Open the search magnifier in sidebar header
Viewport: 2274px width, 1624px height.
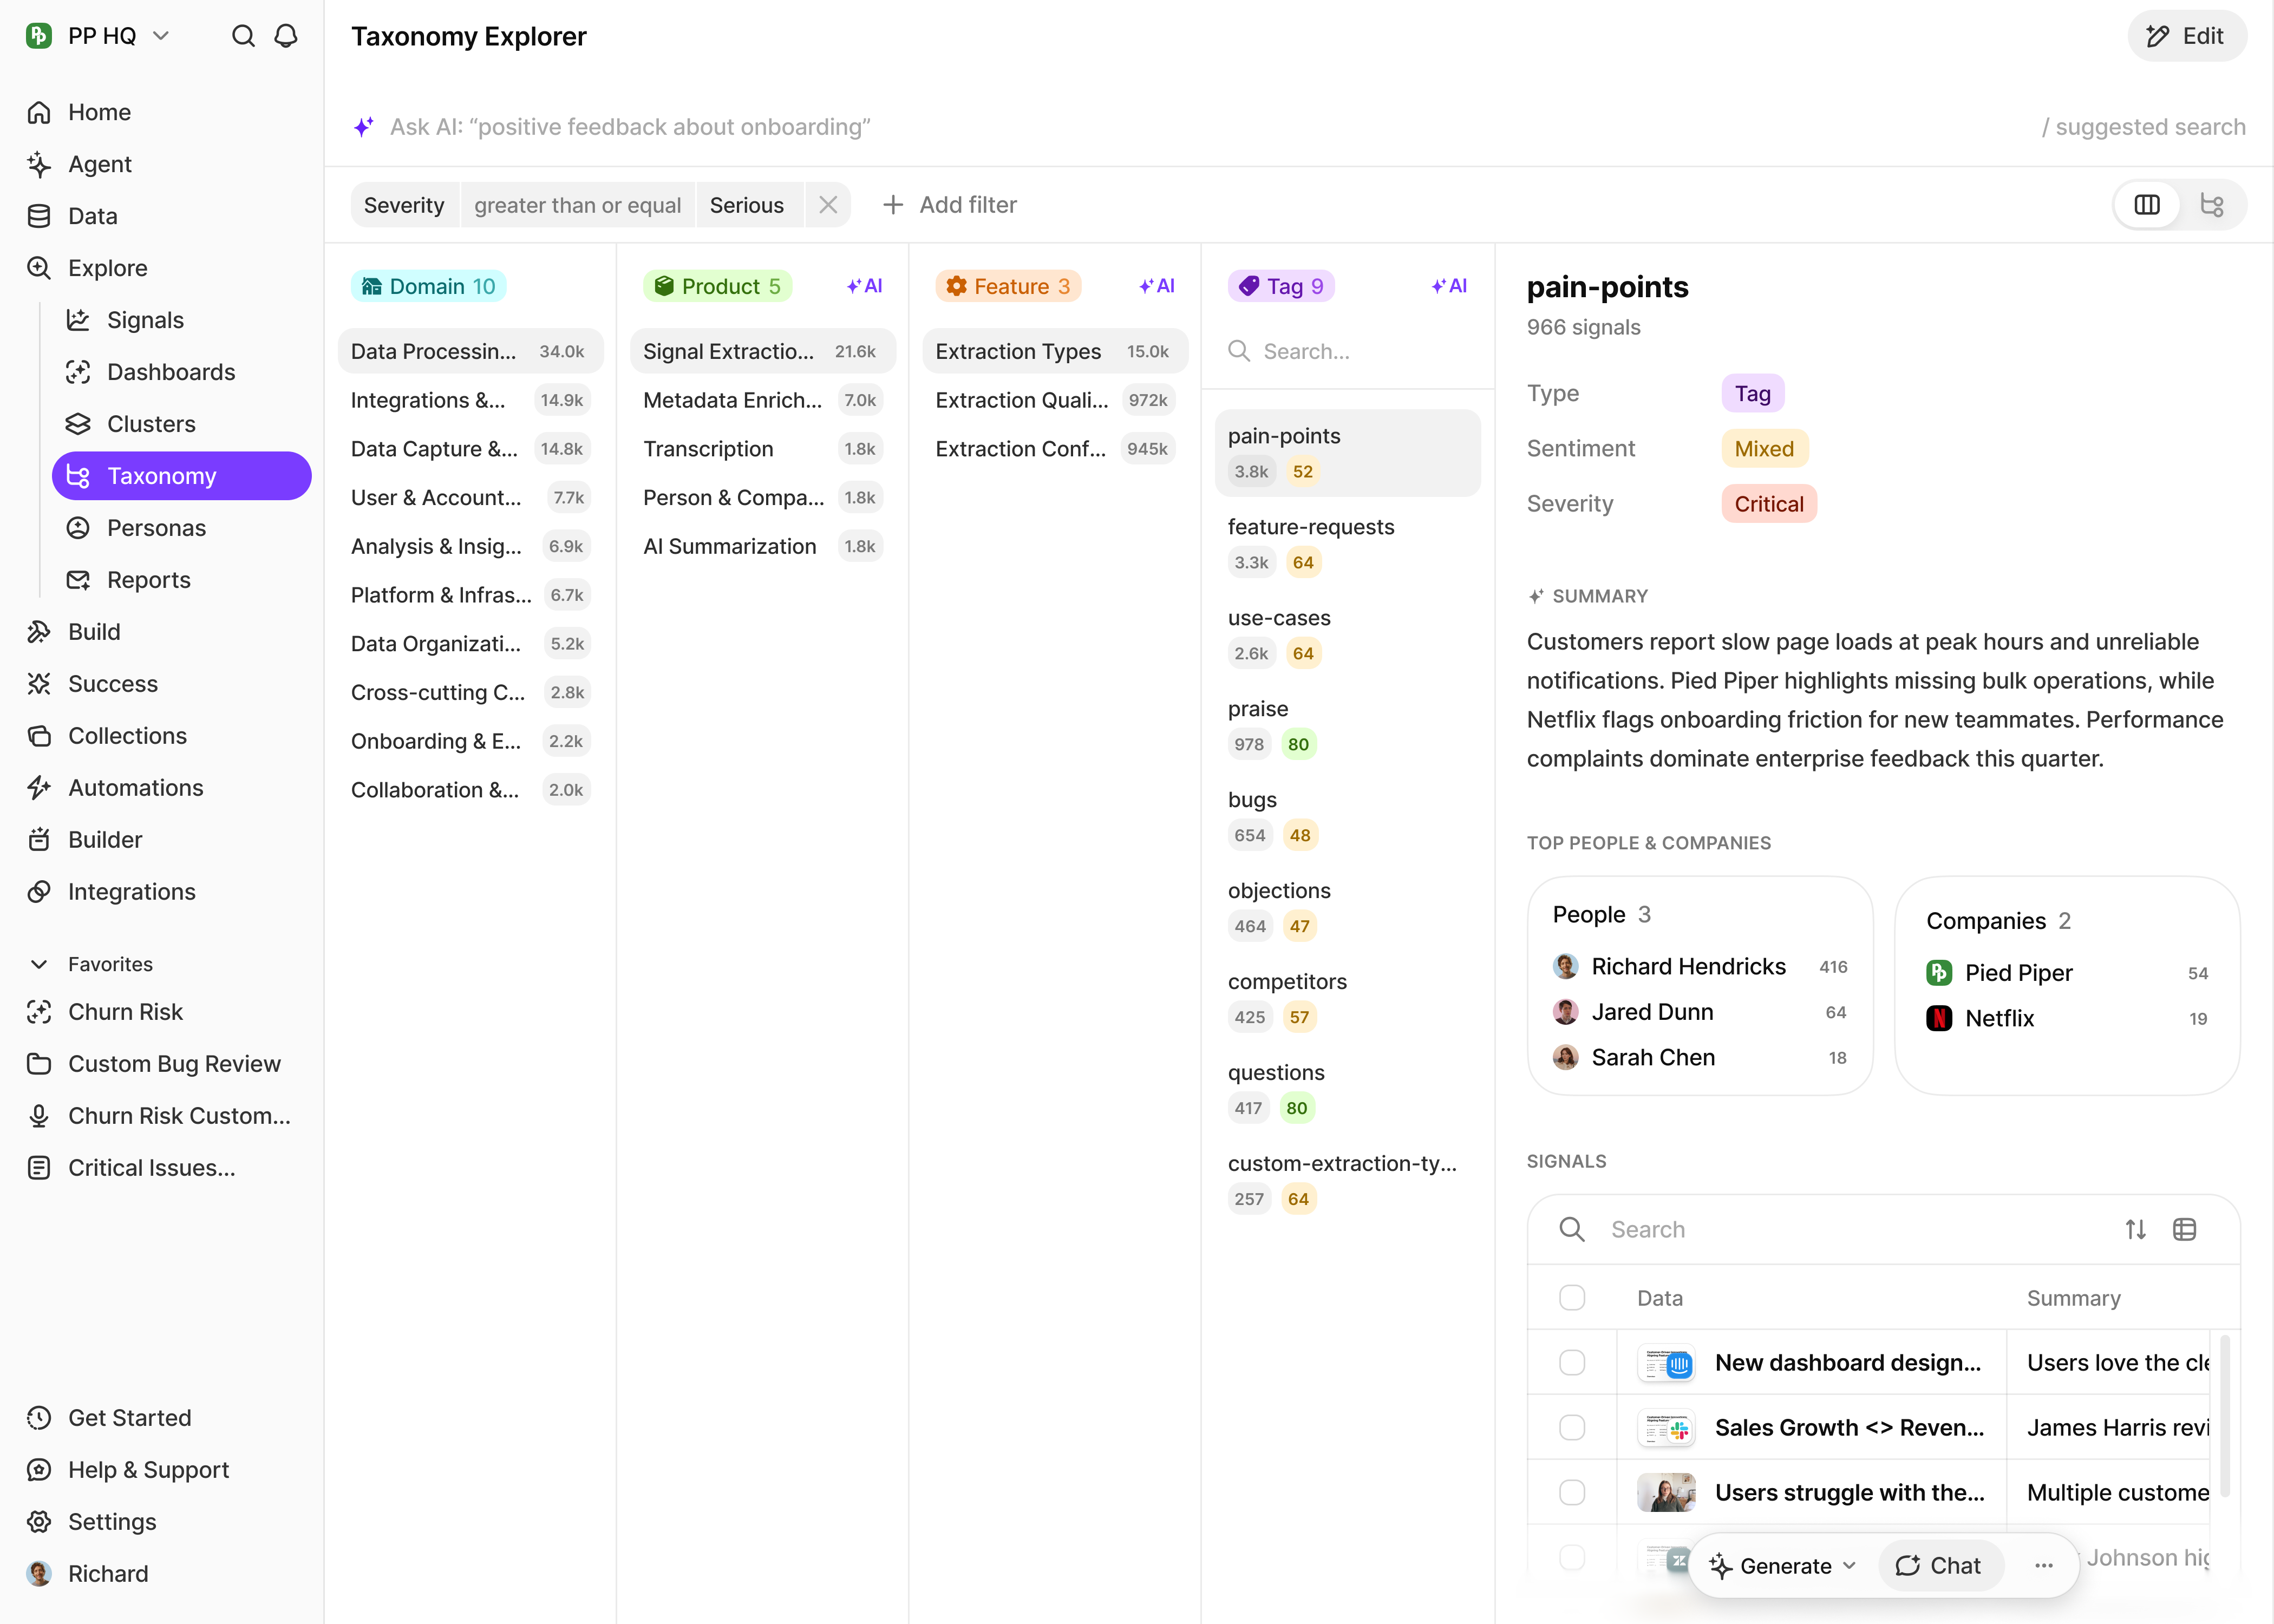[243, 36]
